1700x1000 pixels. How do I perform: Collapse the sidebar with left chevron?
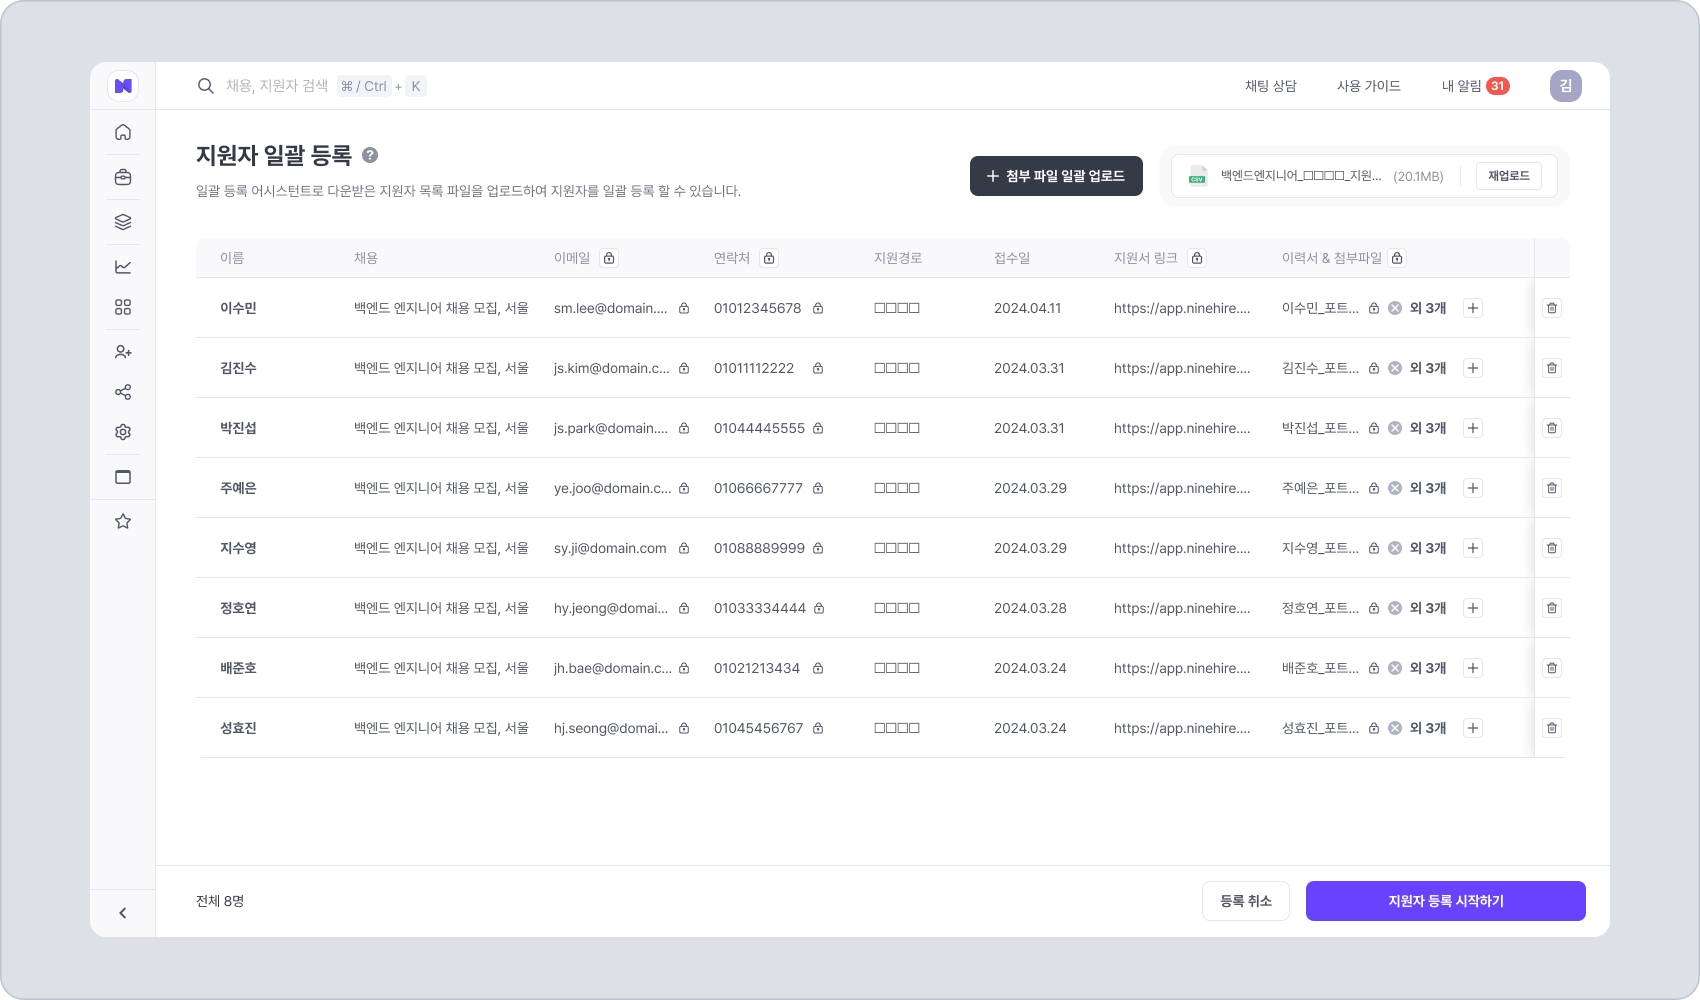click(123, 913)
